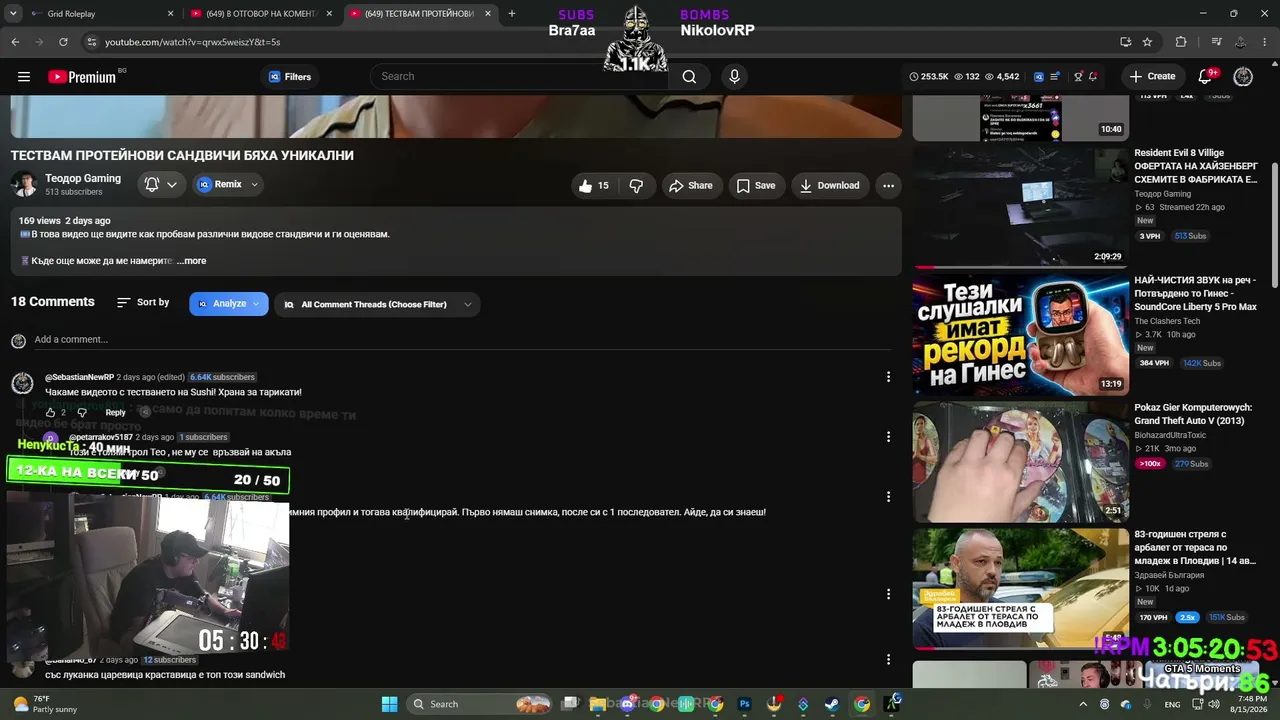Open Теодор Gaming channel name link
1280x720 pixels.
pyautogui.click(x=83, y=178)
